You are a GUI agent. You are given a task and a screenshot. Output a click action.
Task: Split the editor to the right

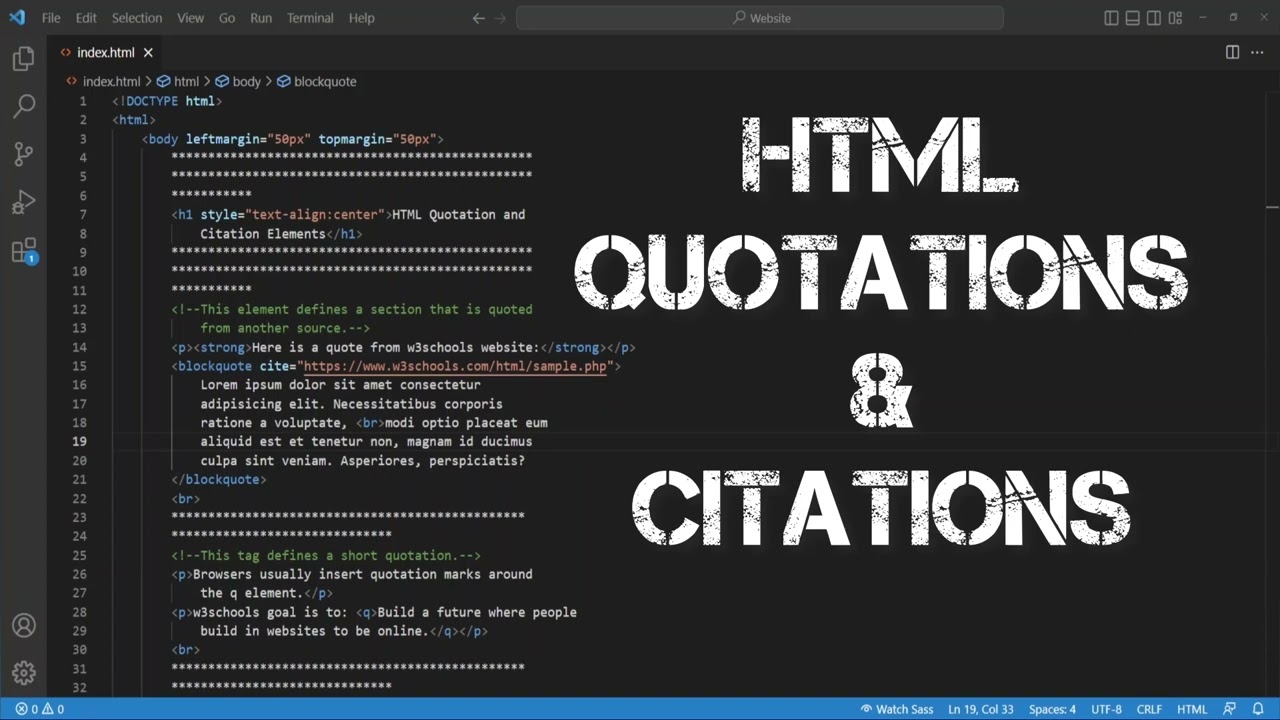click(1232, 52)
